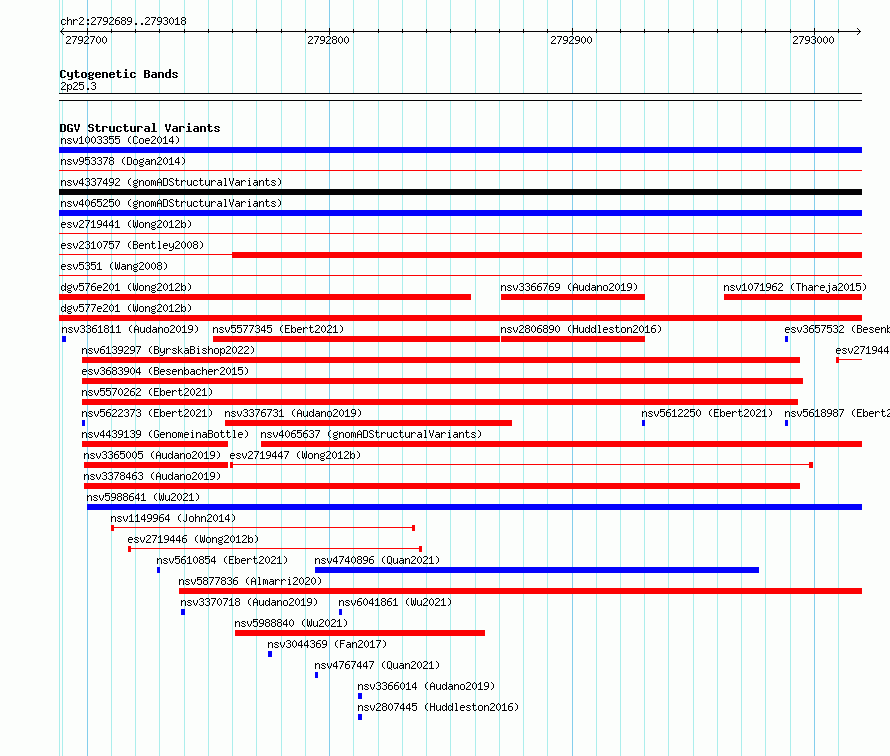This screenshot has height=756, width=890.
Task: Click small blue marker under nsv3044369
Action: coord(270,654)
